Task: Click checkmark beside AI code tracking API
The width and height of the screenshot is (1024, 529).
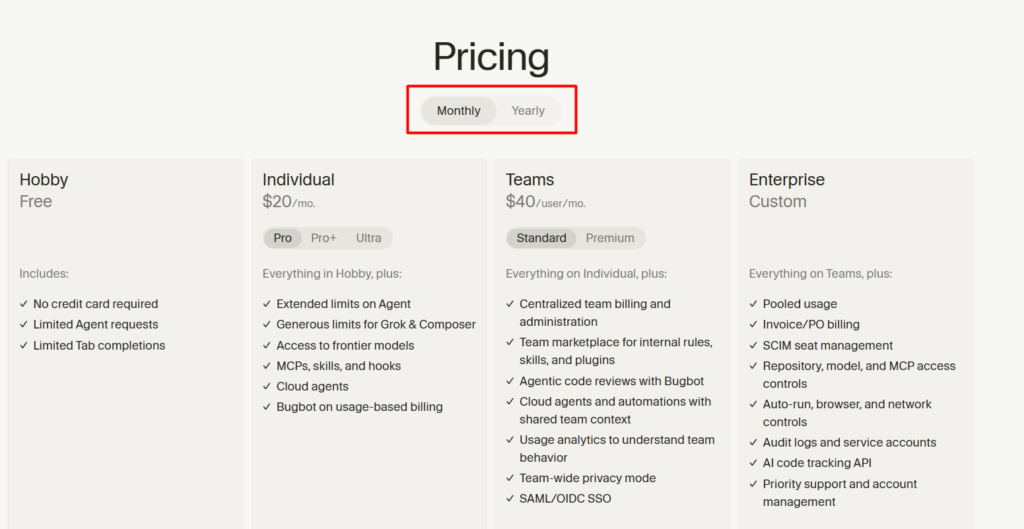Action: [753, 462]
